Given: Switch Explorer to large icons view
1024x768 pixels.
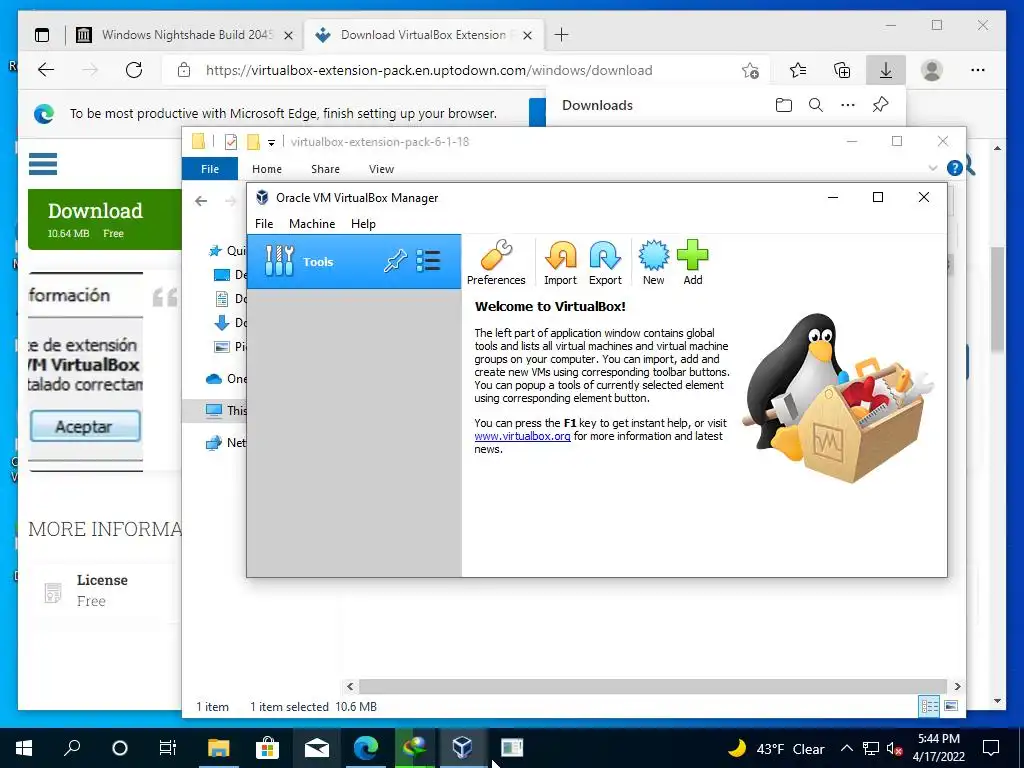Looking at the screenshot, I should pos(952,706).
